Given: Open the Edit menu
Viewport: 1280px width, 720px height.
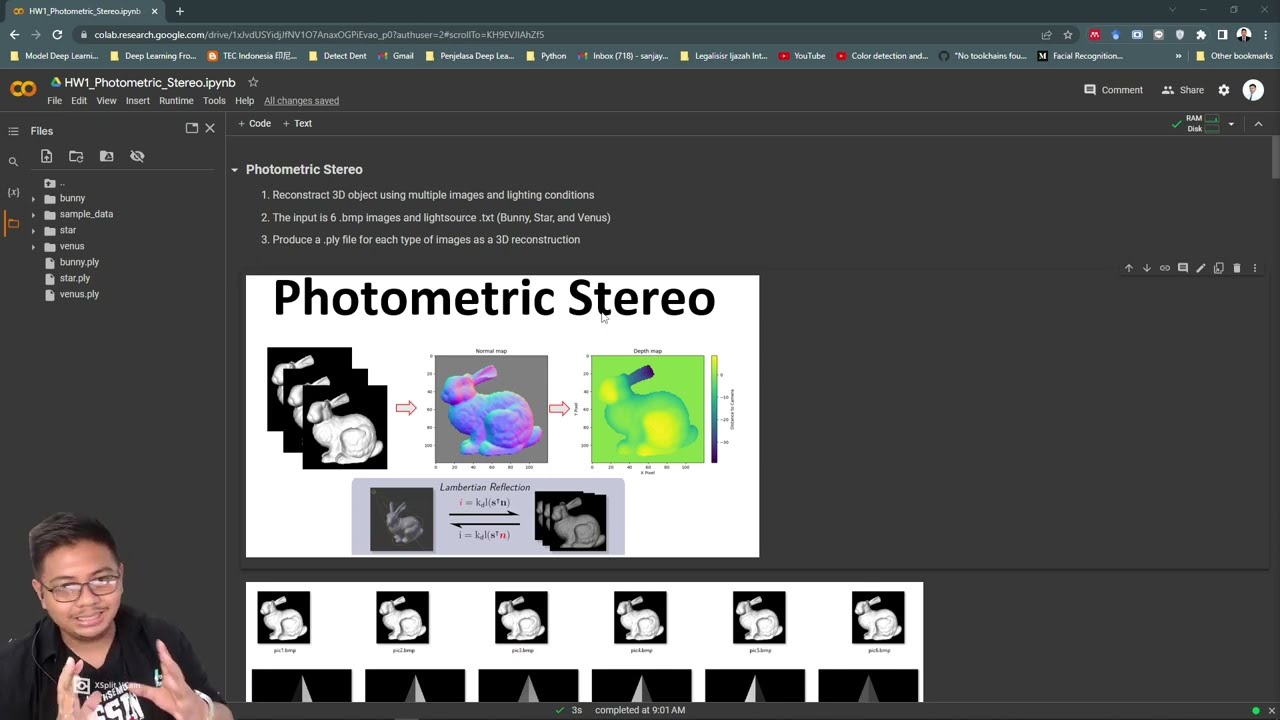Looking at the screenshot, I should [x=79, y=101].
